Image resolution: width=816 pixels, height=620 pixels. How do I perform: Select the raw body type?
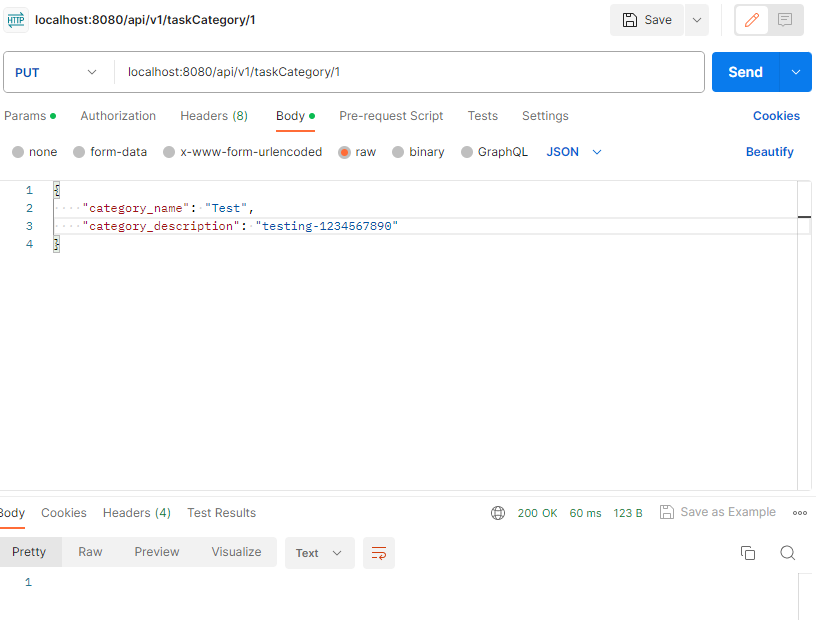[357, 151]
